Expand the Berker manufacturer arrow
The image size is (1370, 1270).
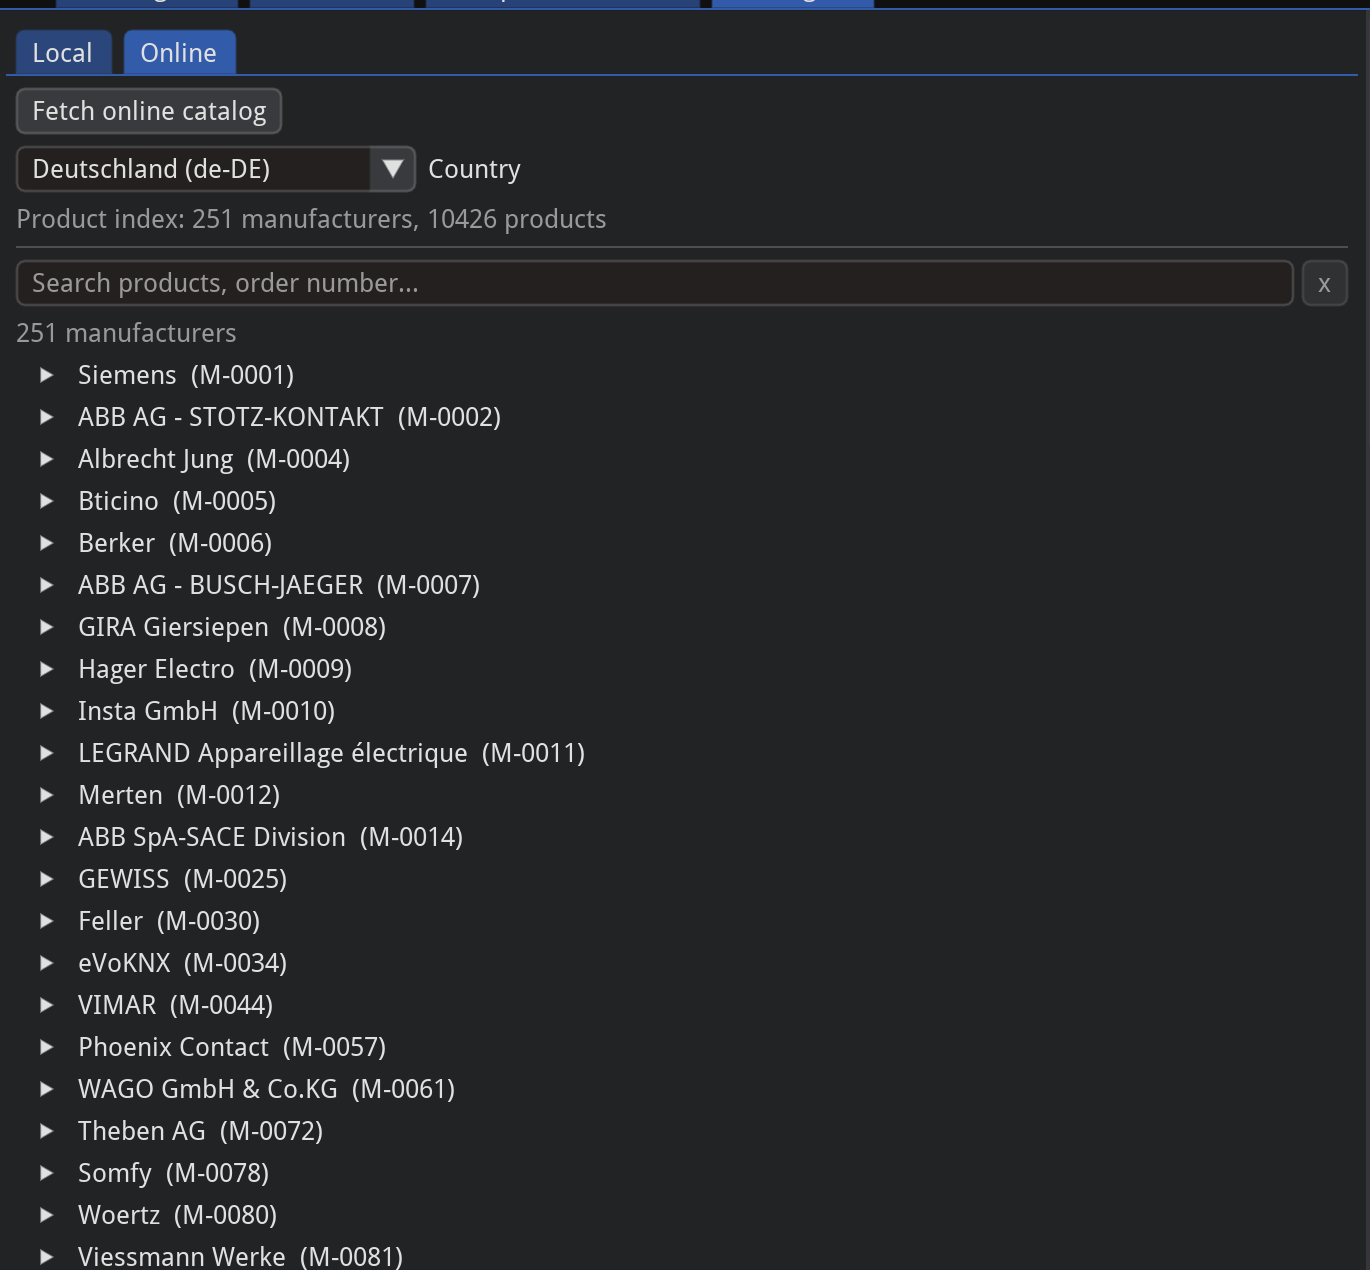pos(46,543)
